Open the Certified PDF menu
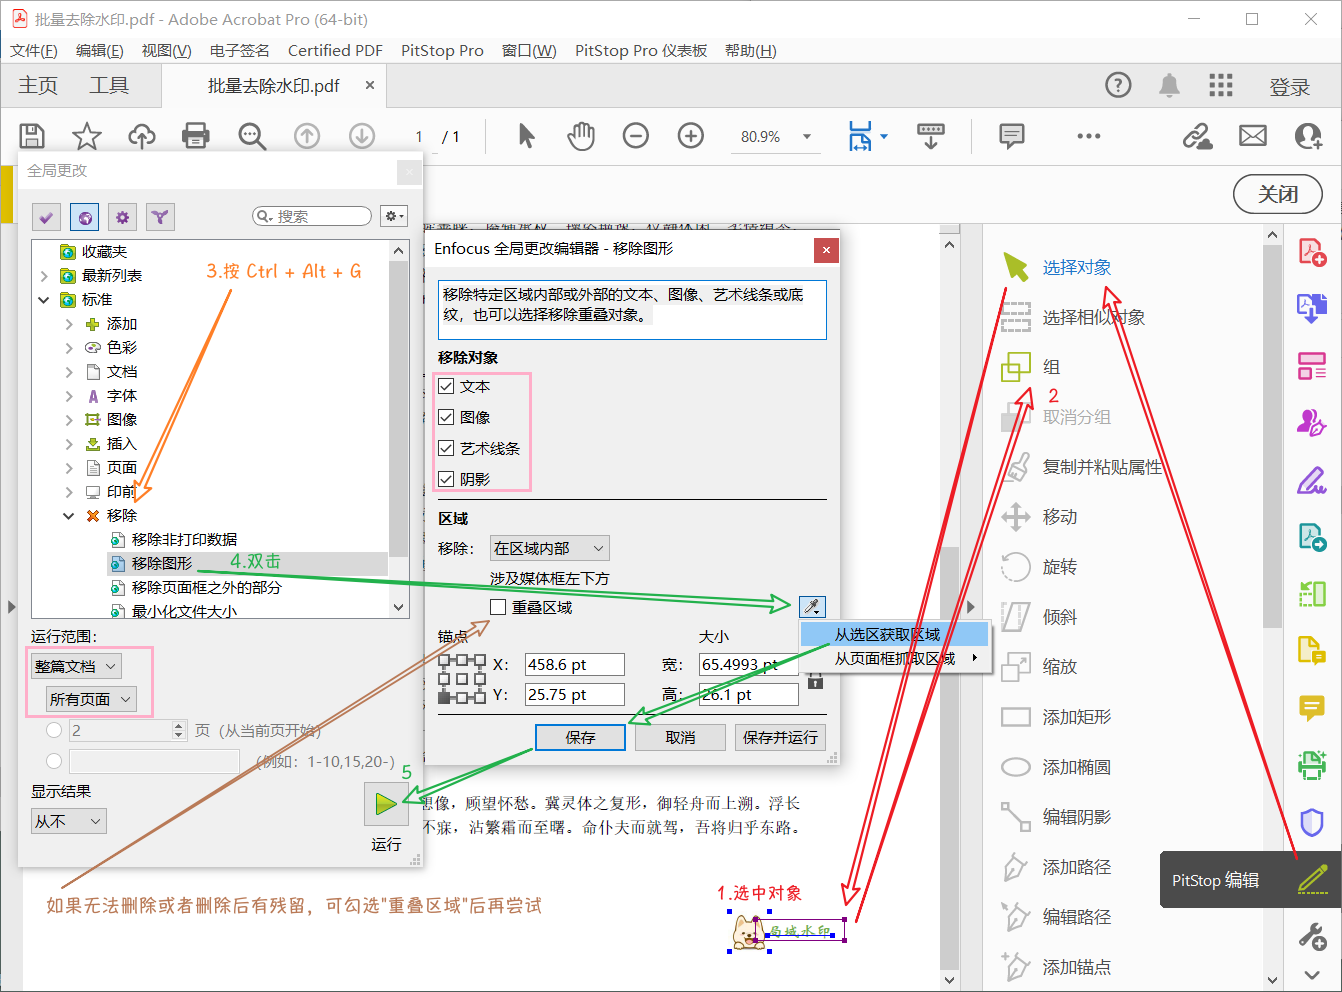This screenshot has height=992, width=1342. [x=335, y=51]
